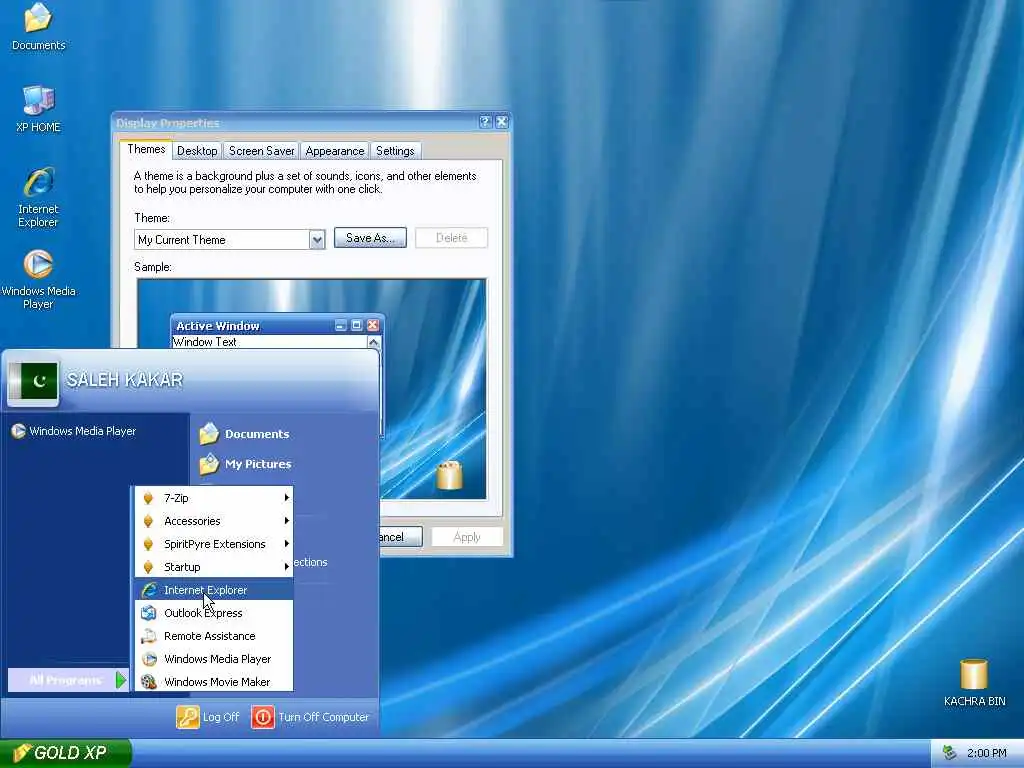Click the All Programs button
Viewport: 1024px width, 768px height.
(67, 680)
